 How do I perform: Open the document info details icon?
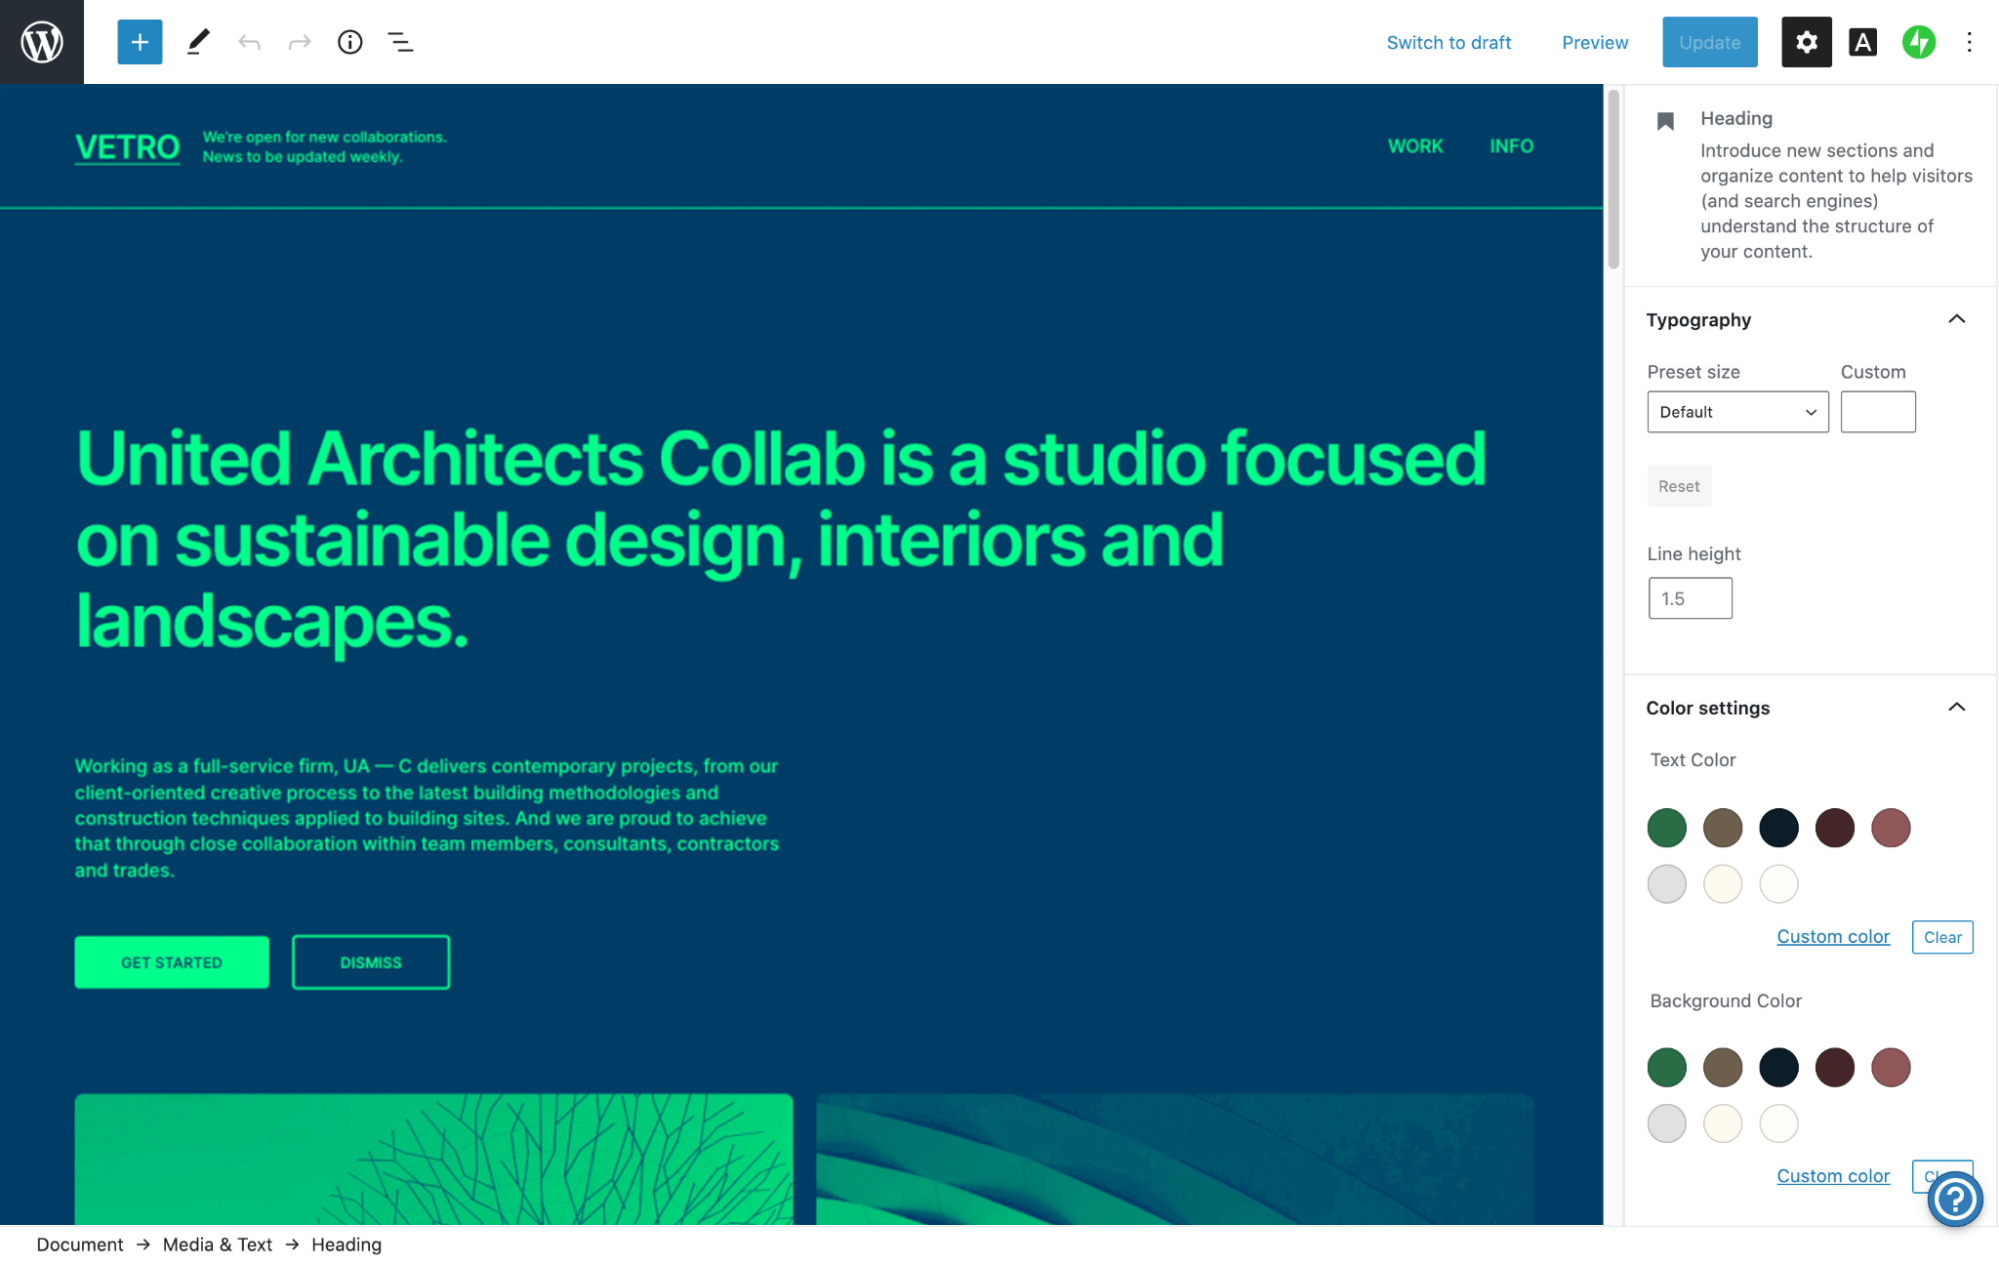coord(350,42)
